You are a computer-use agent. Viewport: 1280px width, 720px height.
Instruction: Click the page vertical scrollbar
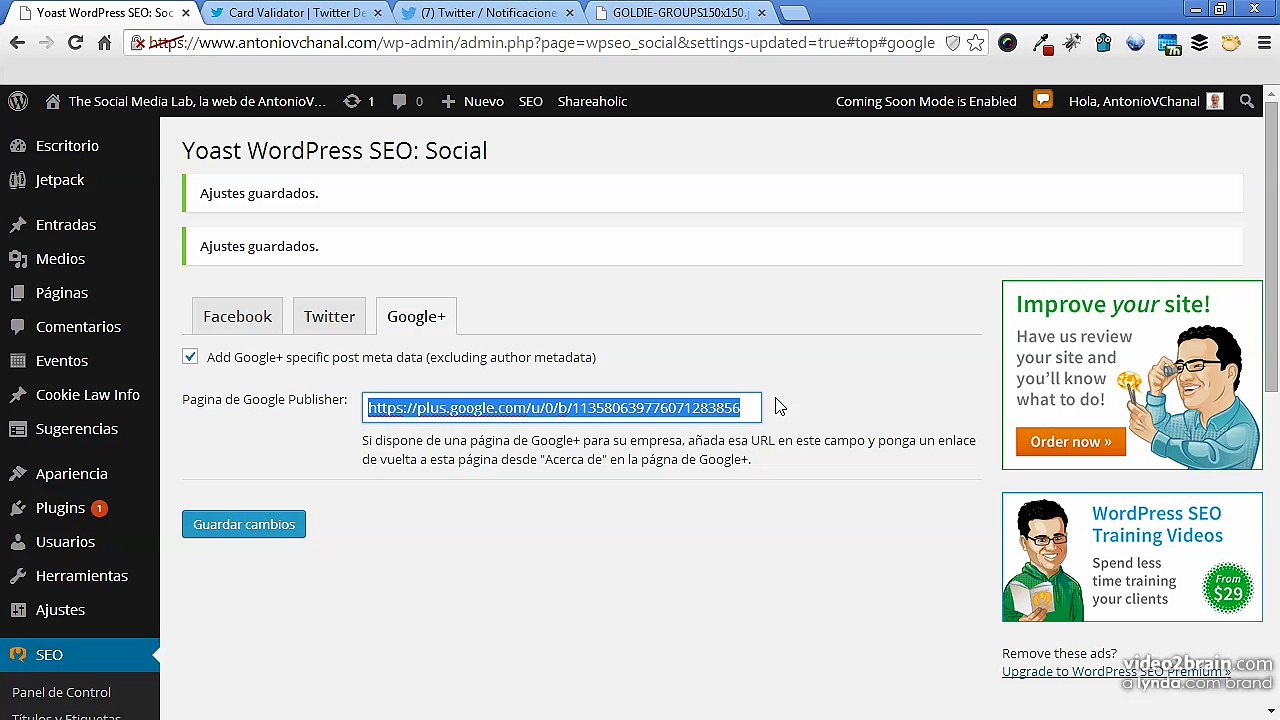(x=1271, y=245)
